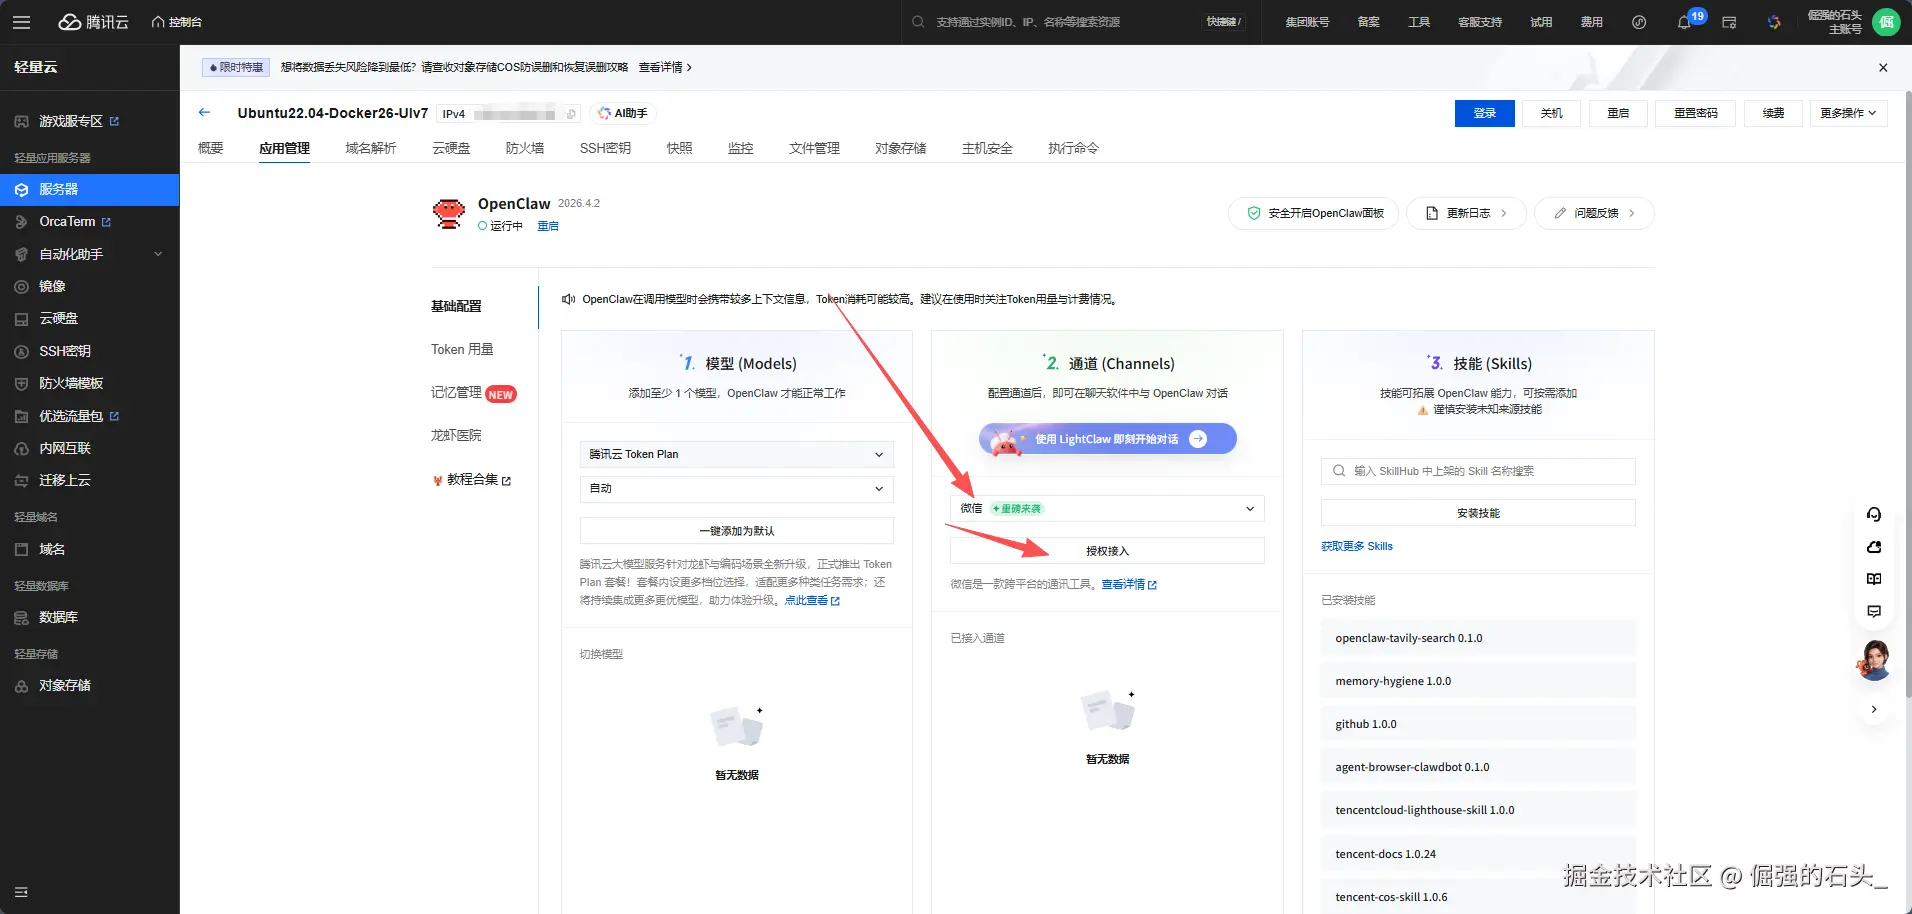This screenshot has width=1912, height=914.
Task: Expand the 自动化助手 sidebar group
Action: 90,254
